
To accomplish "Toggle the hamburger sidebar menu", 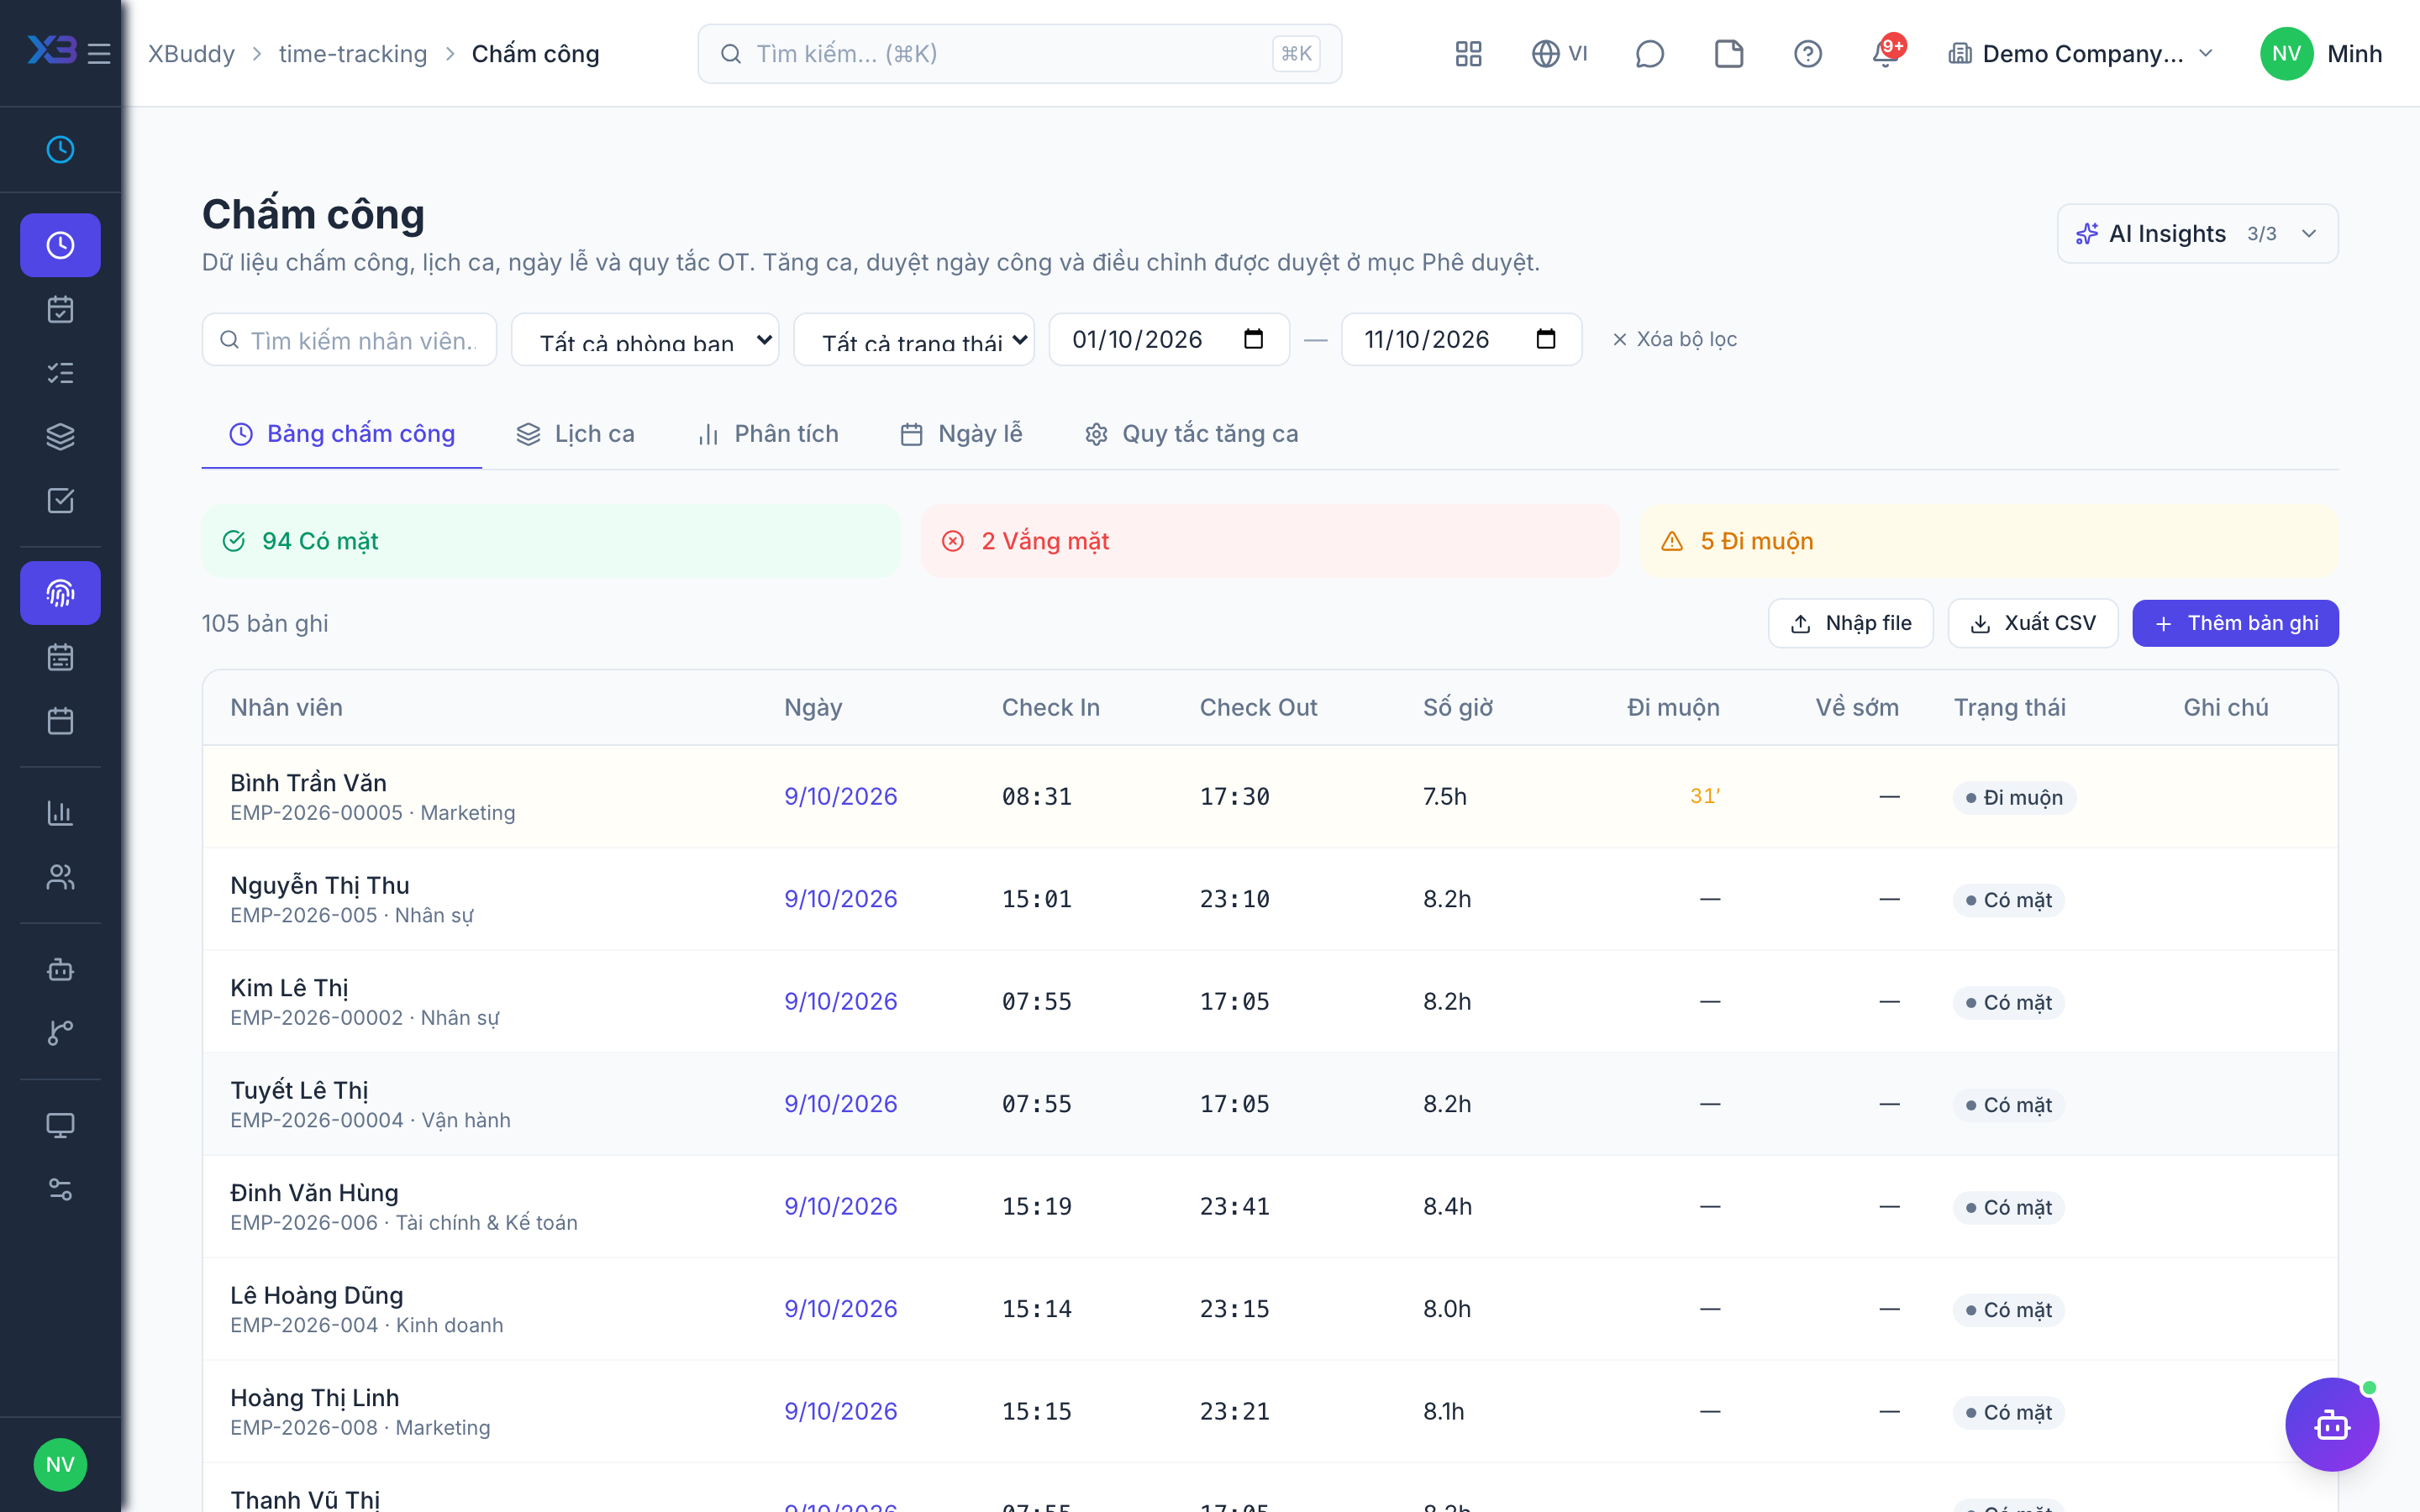I will pos(99,53).
